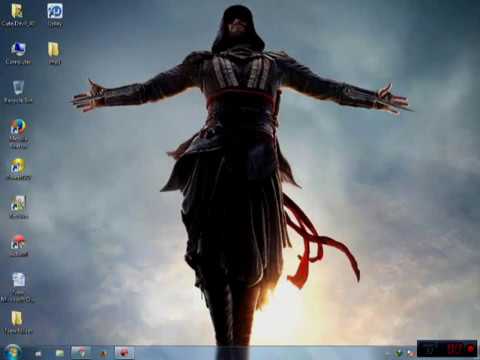Image resolution: width=480 pixels, height=360 pixels.
Task: Select the top-left folder with shield emblem
Action: 17,11
